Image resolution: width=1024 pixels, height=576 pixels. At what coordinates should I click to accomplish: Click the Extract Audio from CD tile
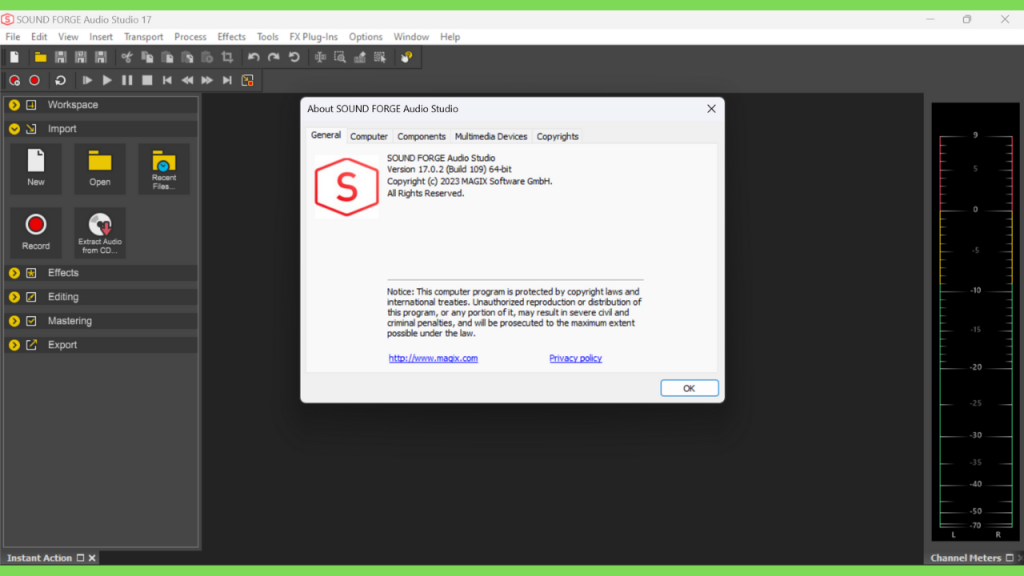pos(100,232)
